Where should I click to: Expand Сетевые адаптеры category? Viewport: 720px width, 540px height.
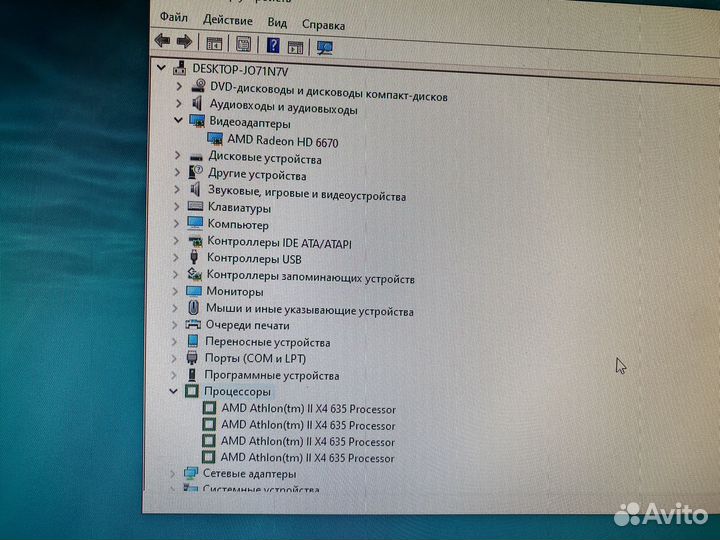pyautogui.click(x=172, y=473)
